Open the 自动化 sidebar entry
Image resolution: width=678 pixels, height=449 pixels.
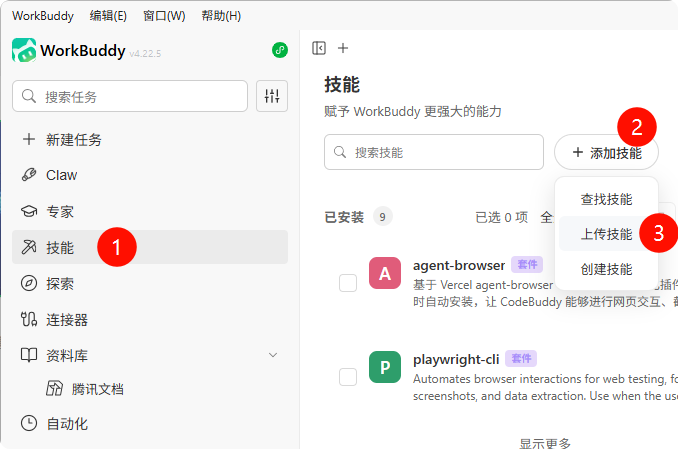pyautogui.click(x=150, y=423)
